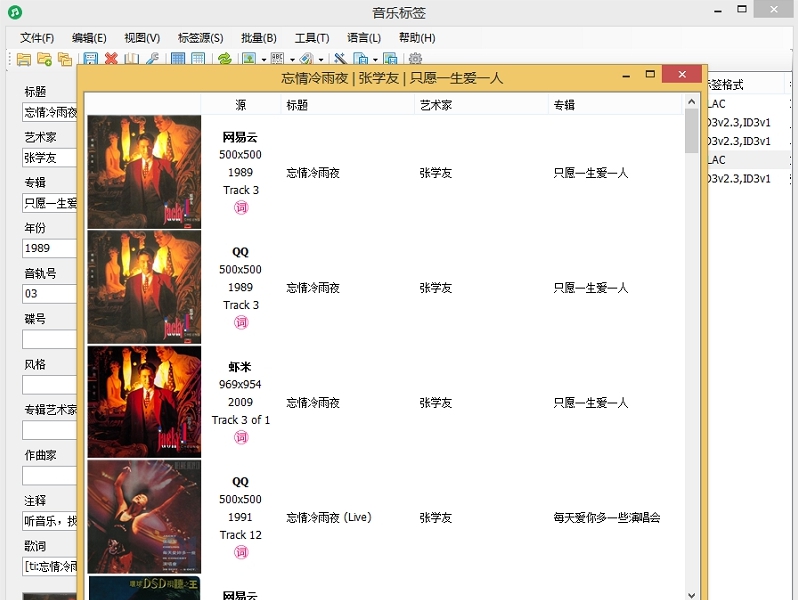Expand dropdown arrow beside paste icon
Image resolution: width=798 pixels, height=600 pixels.
(x=375, y=60)
